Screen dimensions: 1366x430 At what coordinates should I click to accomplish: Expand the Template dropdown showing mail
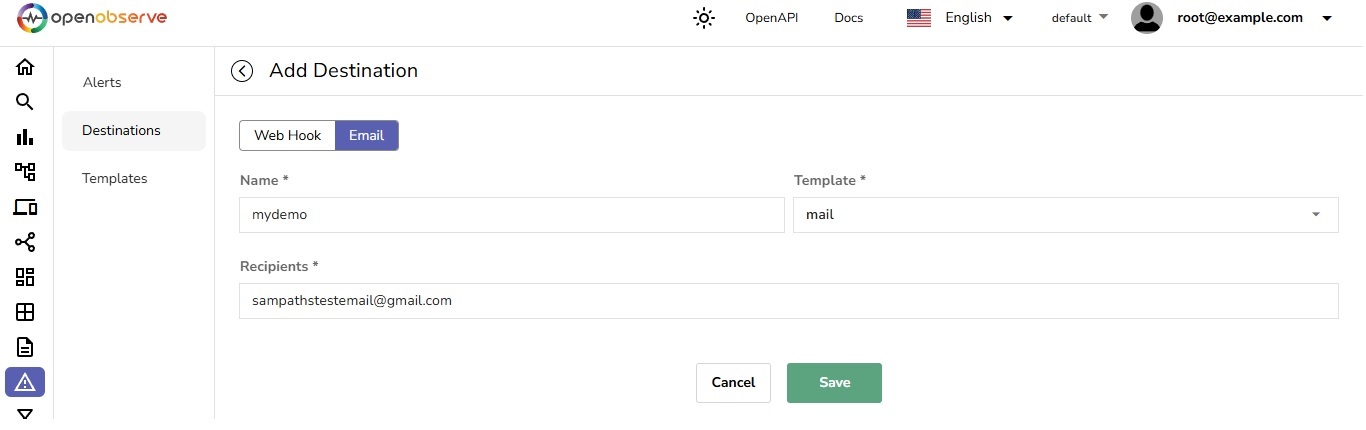[1065, 215]
